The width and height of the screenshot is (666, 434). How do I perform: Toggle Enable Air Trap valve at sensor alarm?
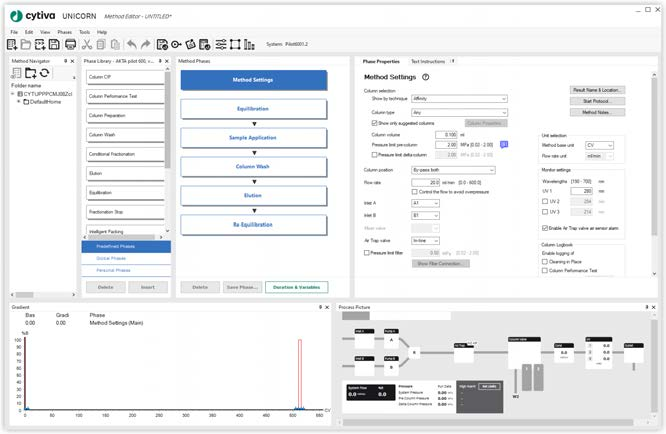(545, 228)
